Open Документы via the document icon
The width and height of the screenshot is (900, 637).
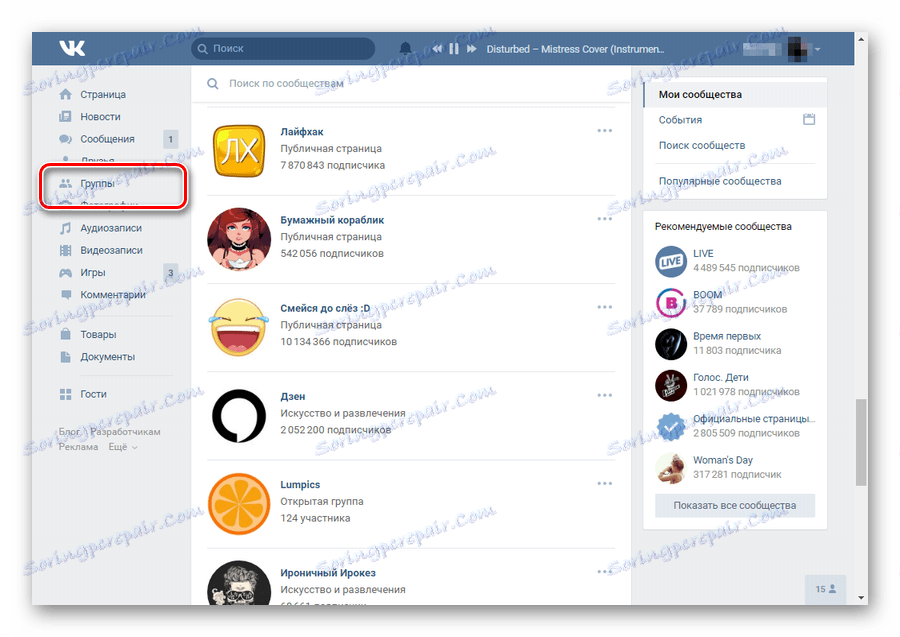[64, 356]
